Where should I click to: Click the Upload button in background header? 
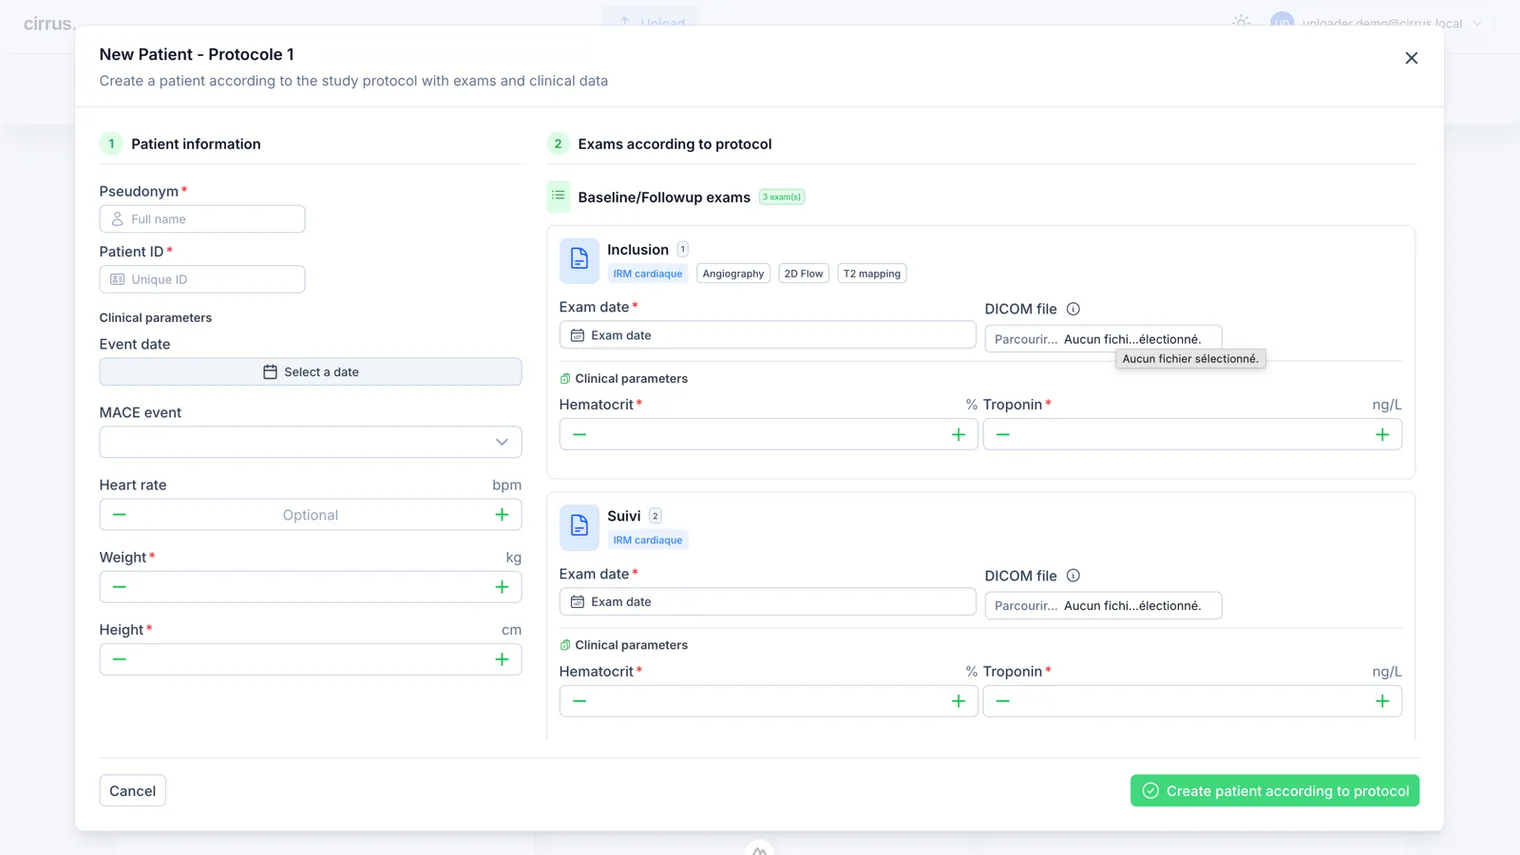(651, 20)
